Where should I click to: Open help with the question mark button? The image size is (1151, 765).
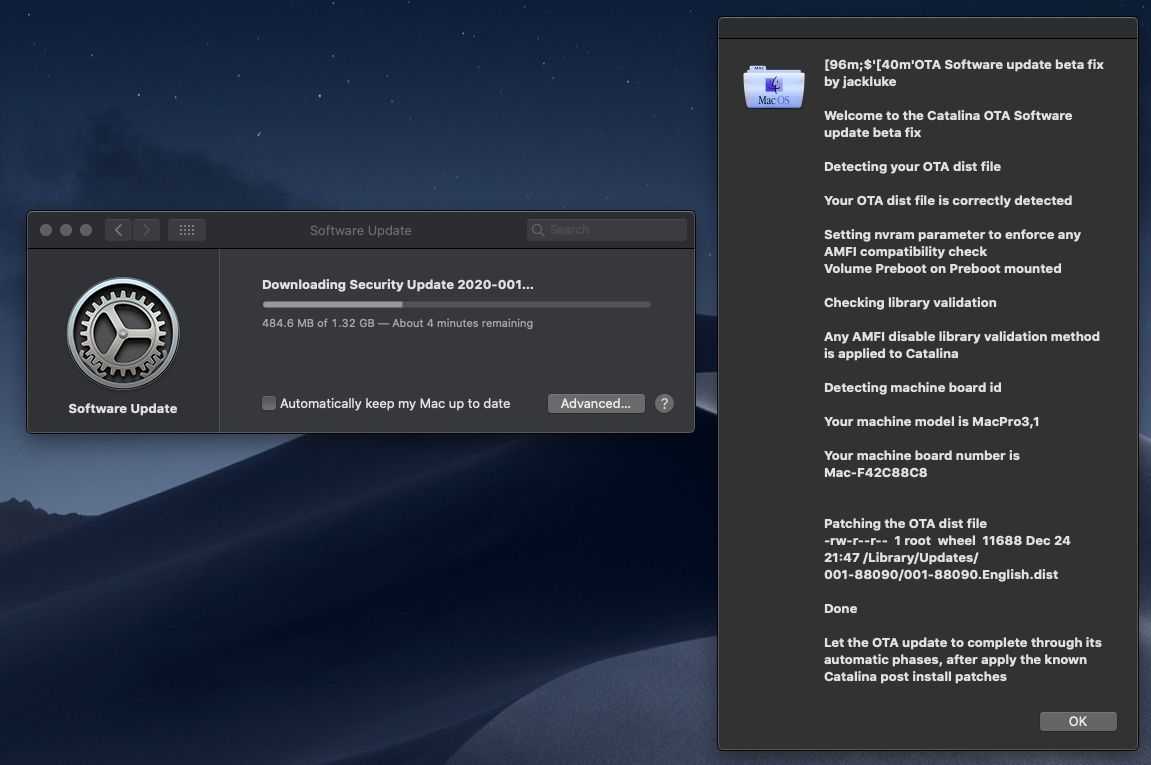[x=664, y=403]
